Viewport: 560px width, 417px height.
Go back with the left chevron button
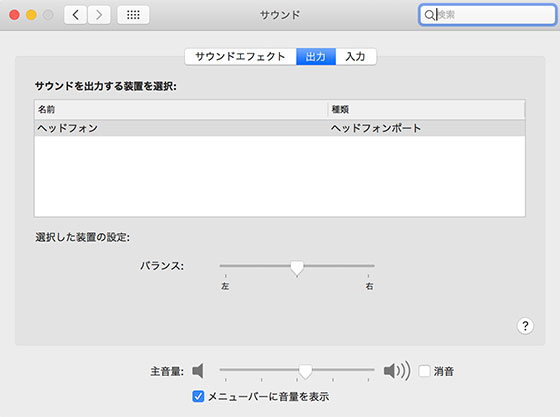pyautogui.click(x=75, y=15)
